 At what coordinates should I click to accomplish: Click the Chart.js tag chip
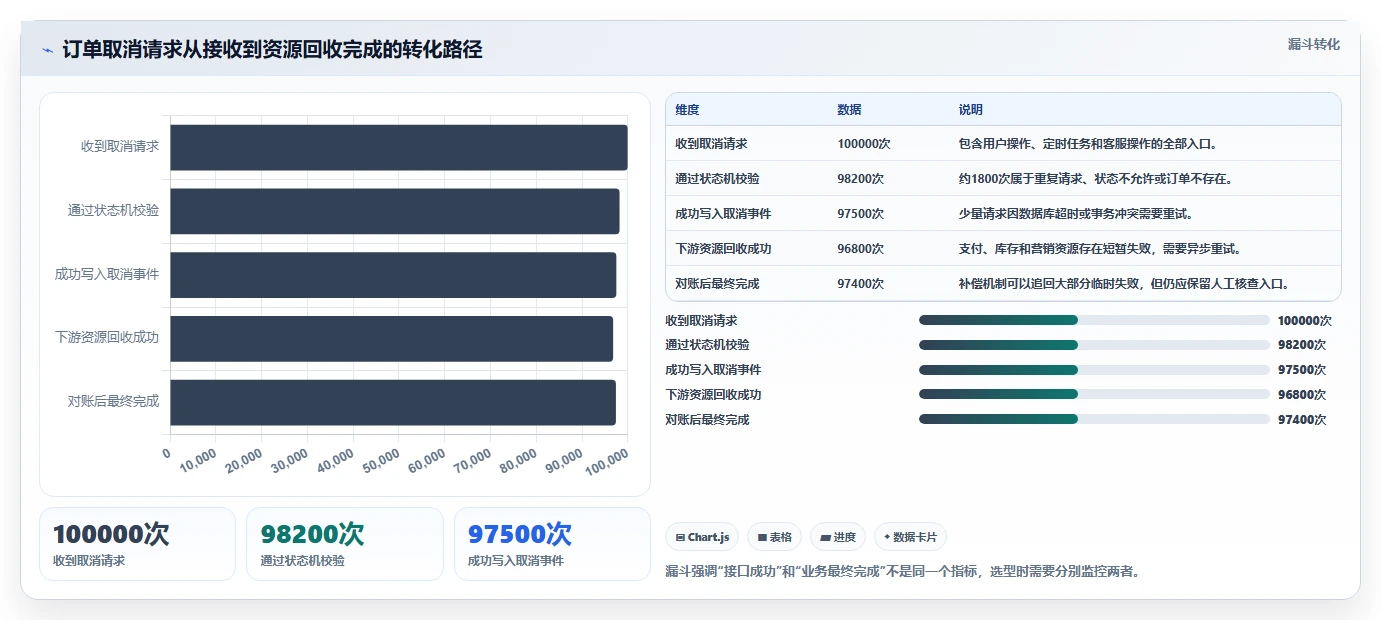click(x=702, y=537)
